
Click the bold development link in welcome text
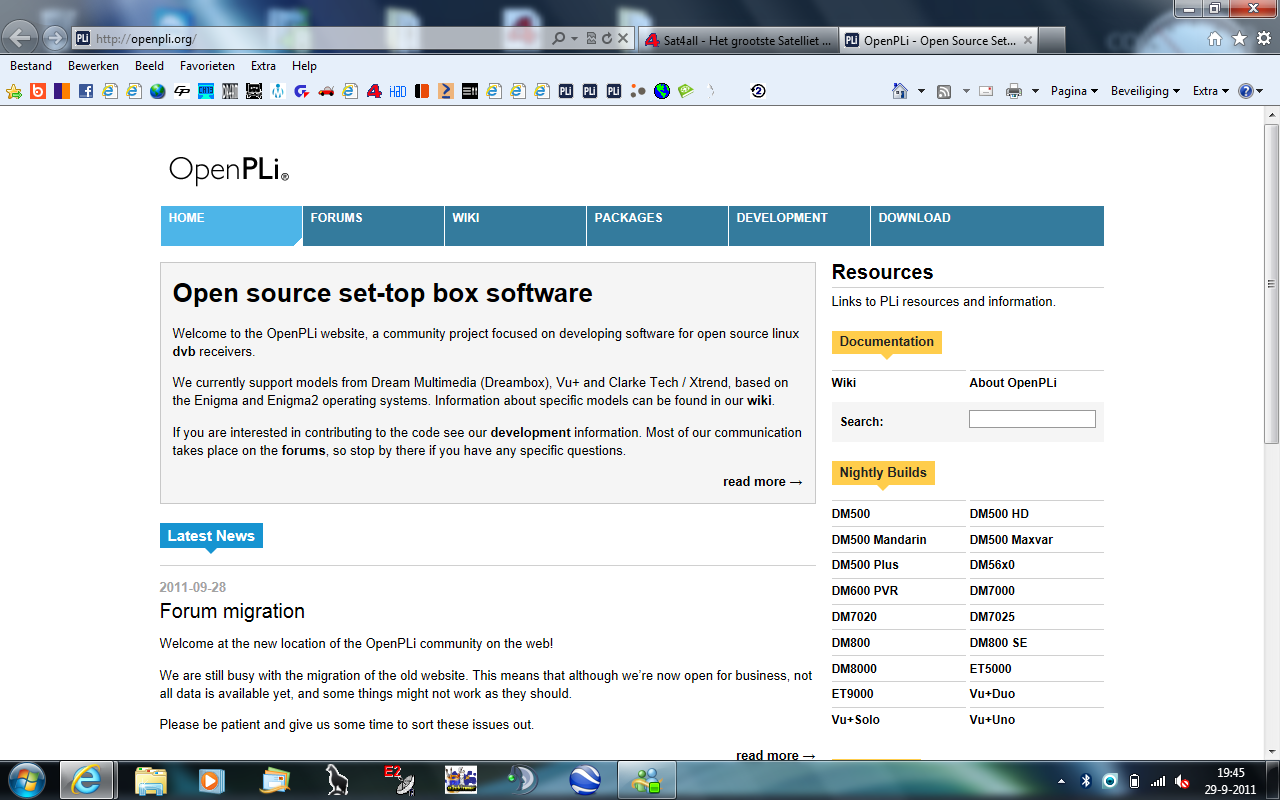(x=530, y=433)
